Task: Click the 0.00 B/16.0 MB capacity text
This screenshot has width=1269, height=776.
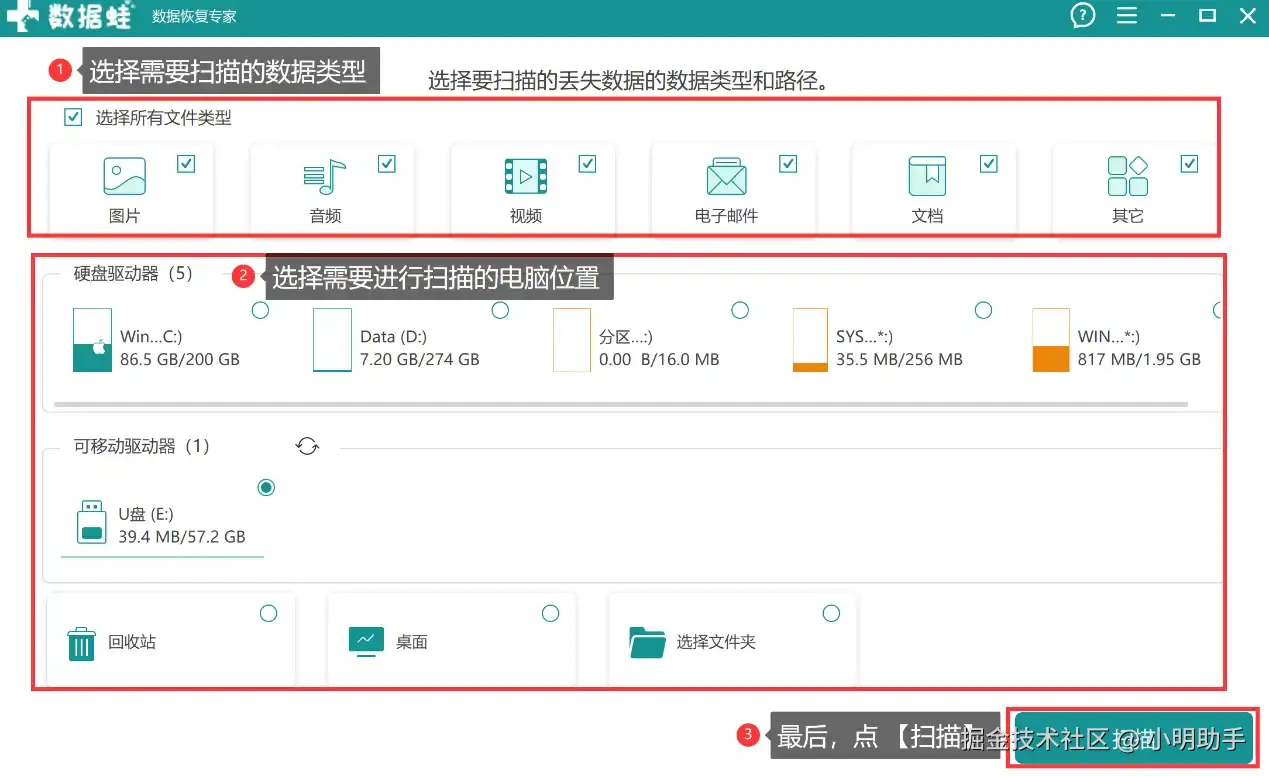Action: coord(659,359)
